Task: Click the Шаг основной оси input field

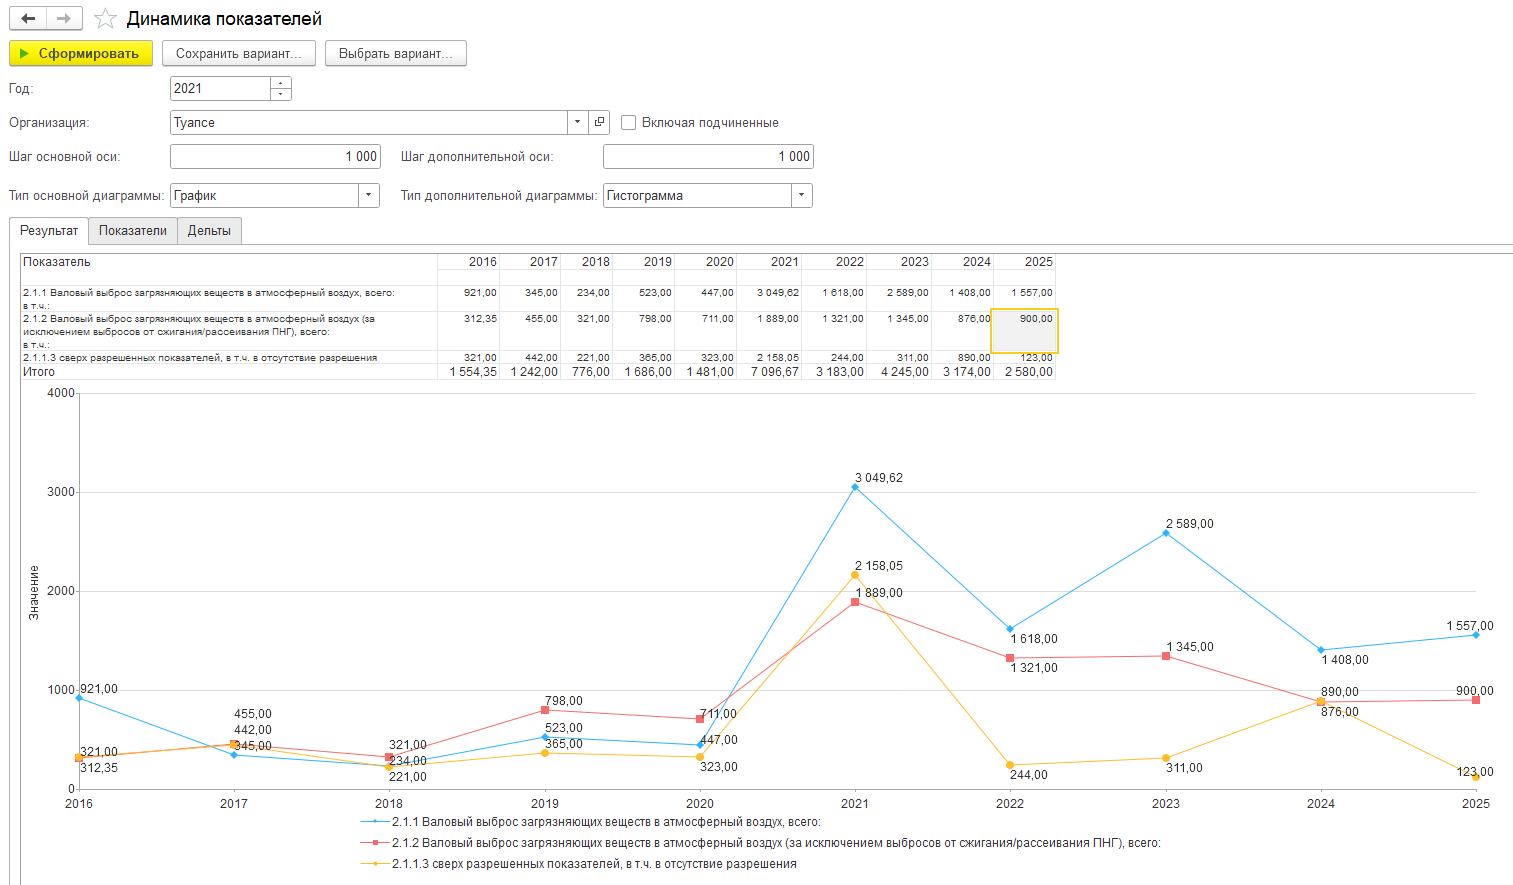Action: pos(275,157)
